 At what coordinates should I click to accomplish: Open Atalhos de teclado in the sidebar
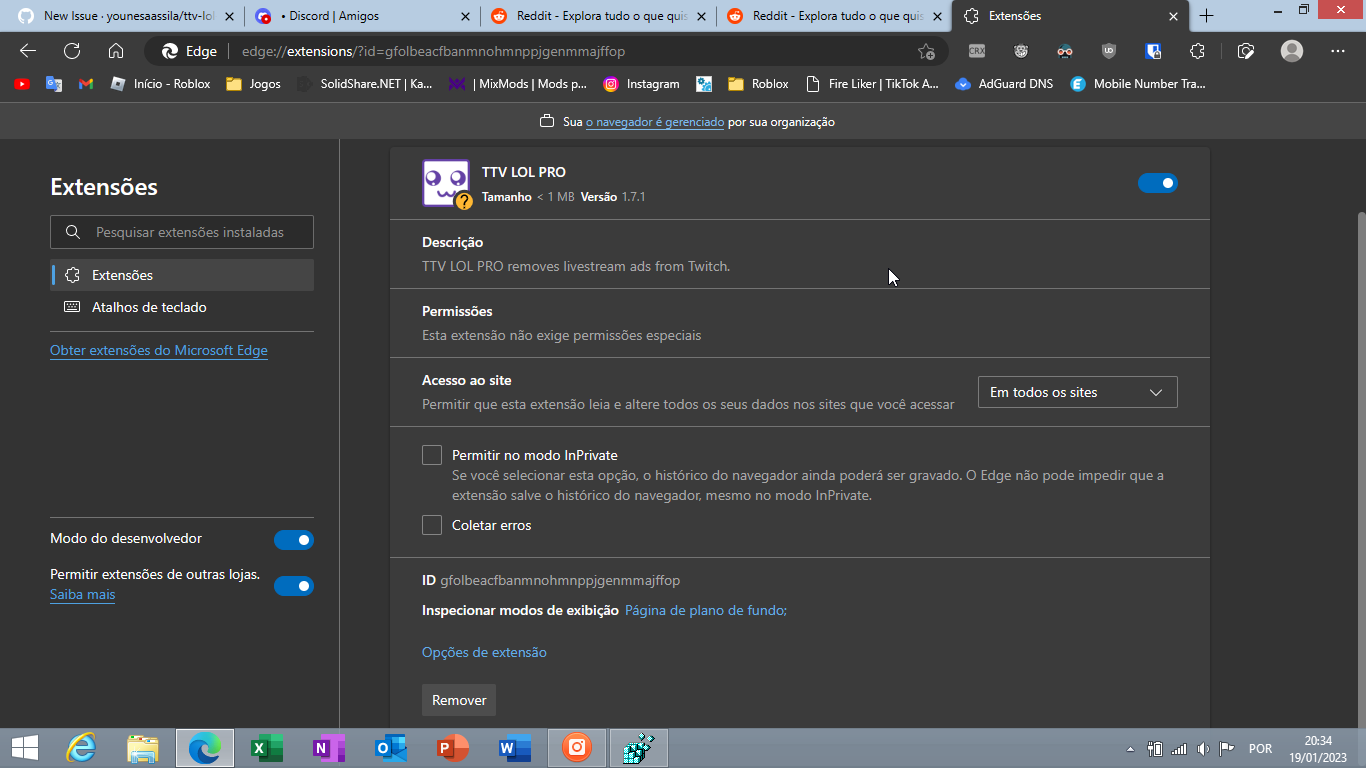pyautogui.click(x=147, y=307)
